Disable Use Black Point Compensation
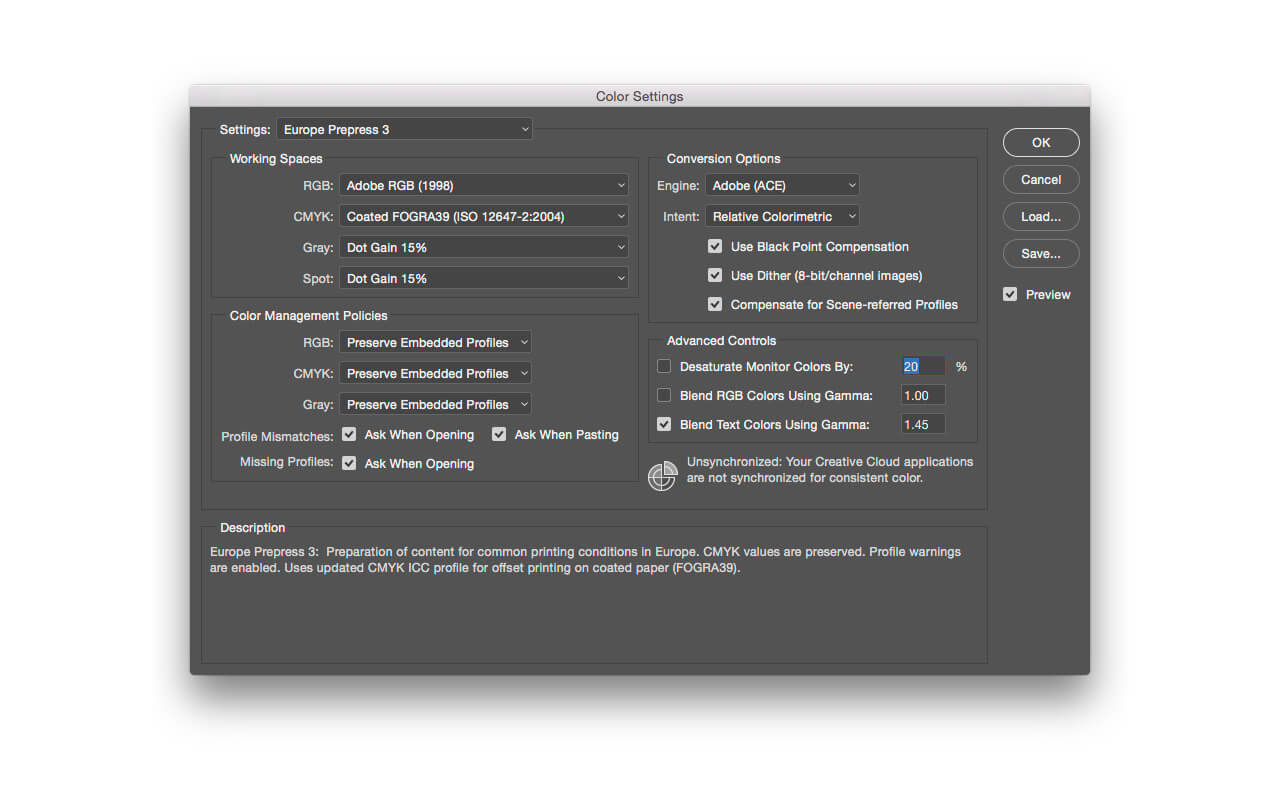The height and width of the screenshot is (800, 1280). (x=715, y=246)
